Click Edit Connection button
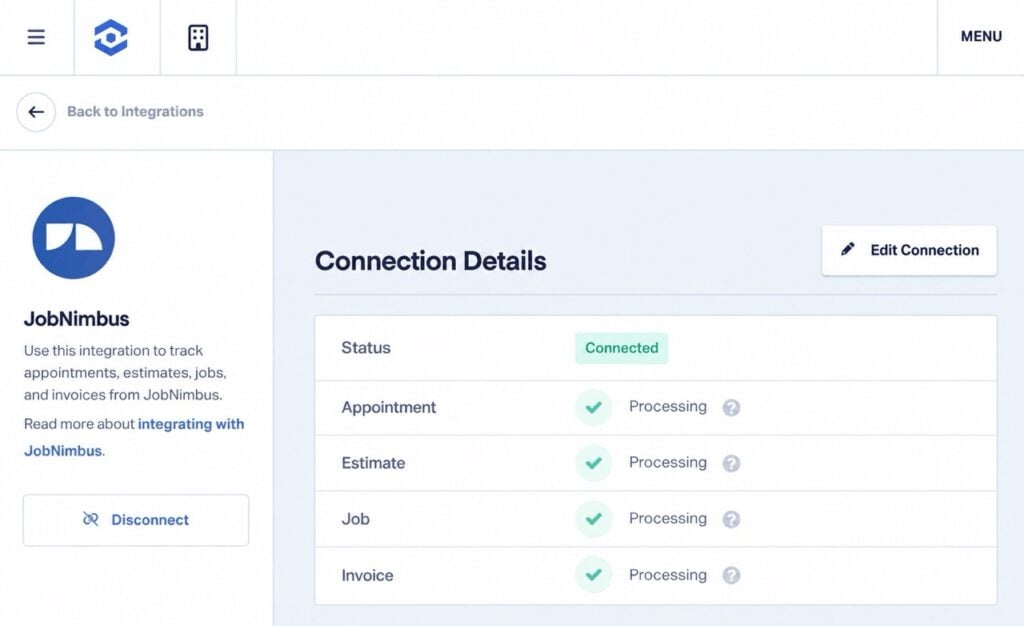 click(x=909, y=250)
